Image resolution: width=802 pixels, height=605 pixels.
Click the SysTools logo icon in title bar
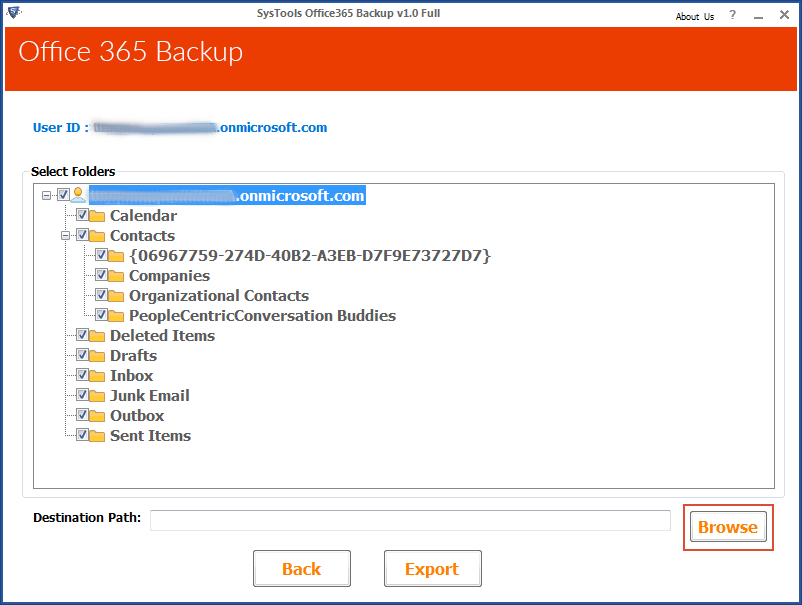point(14,14)
